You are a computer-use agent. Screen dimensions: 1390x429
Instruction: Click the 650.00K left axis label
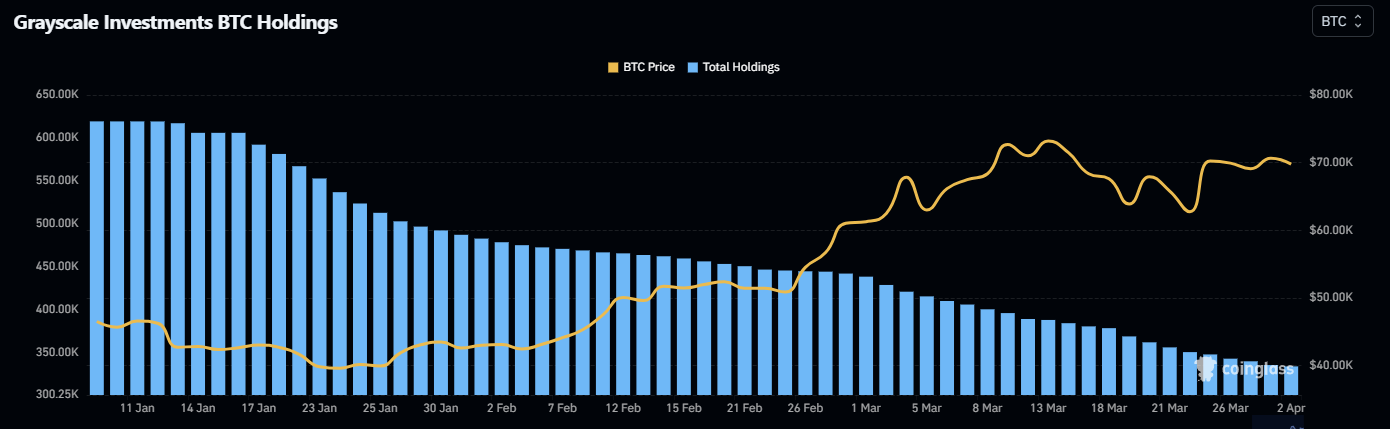[59, 94]
